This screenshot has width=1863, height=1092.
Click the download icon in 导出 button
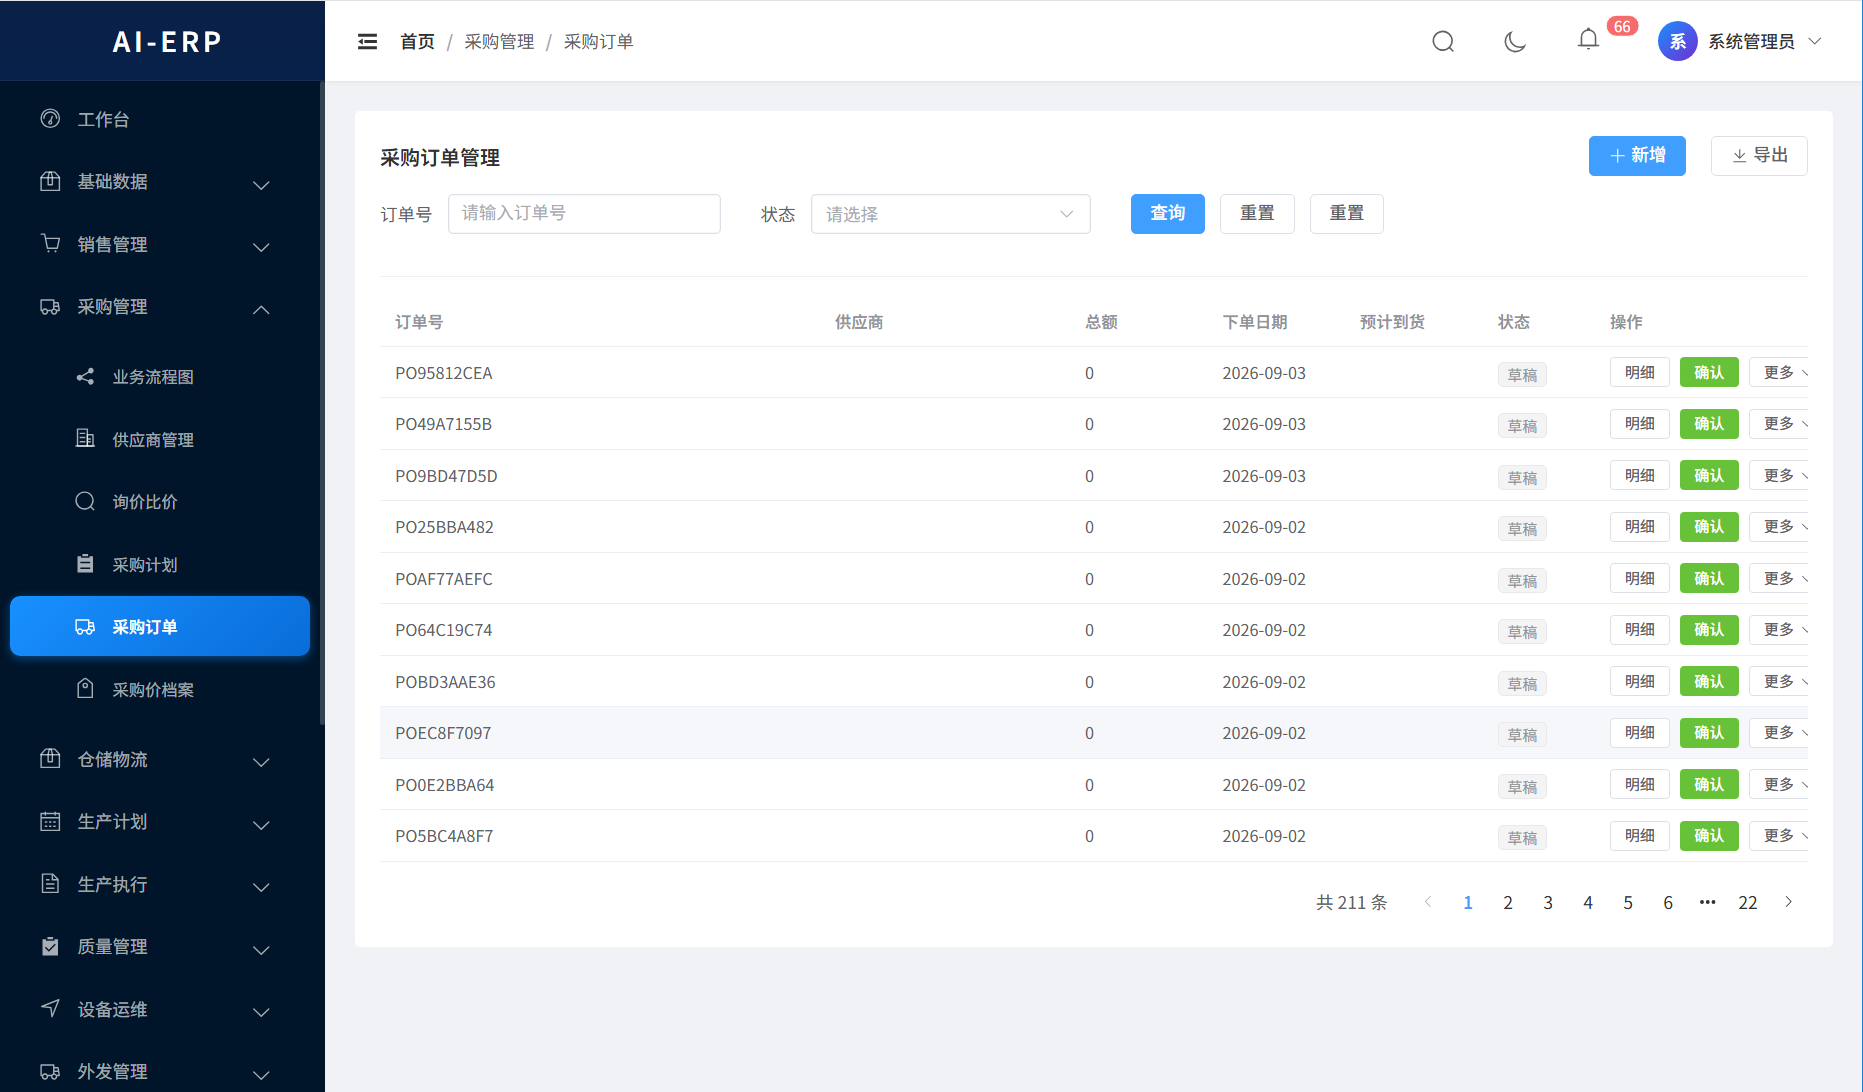[x=1740, y=156]
